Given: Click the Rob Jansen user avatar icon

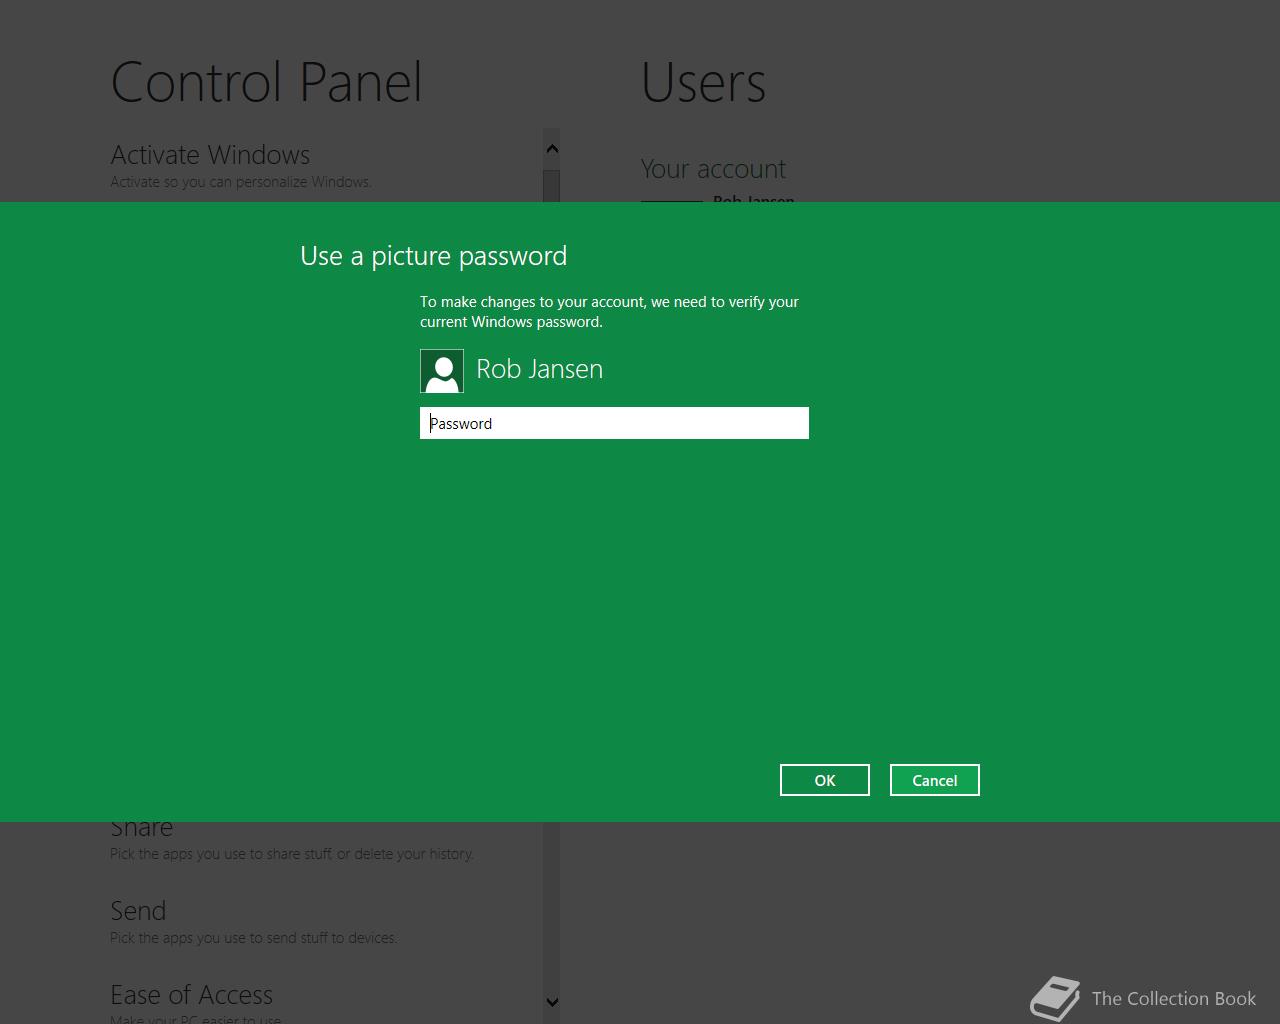Looking at the screenshot, I should 442,371.
